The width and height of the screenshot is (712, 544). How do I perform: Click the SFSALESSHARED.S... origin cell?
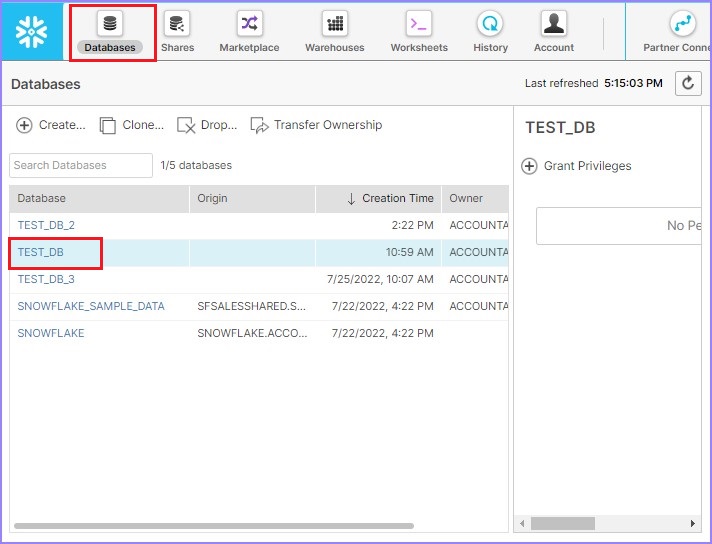coord(252,306)
